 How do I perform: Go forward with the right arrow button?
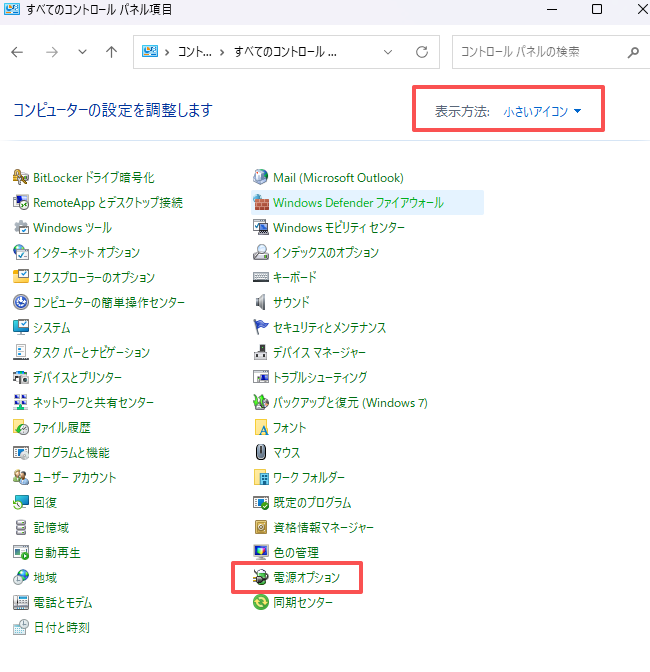[52, 52]
